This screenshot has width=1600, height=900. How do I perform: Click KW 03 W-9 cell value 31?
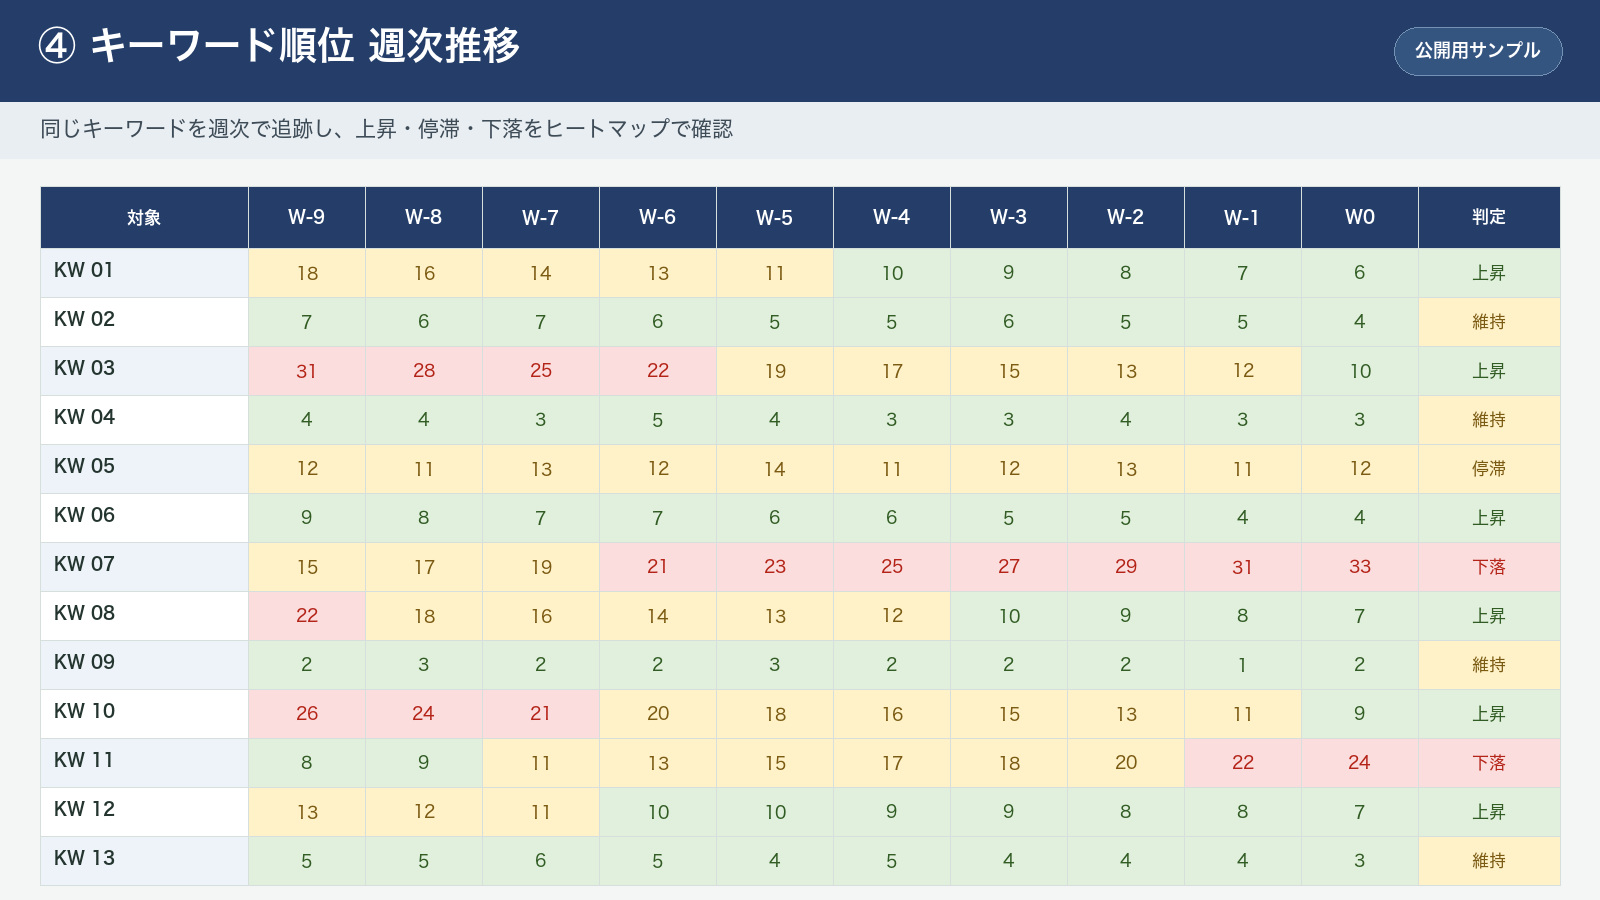307,371
